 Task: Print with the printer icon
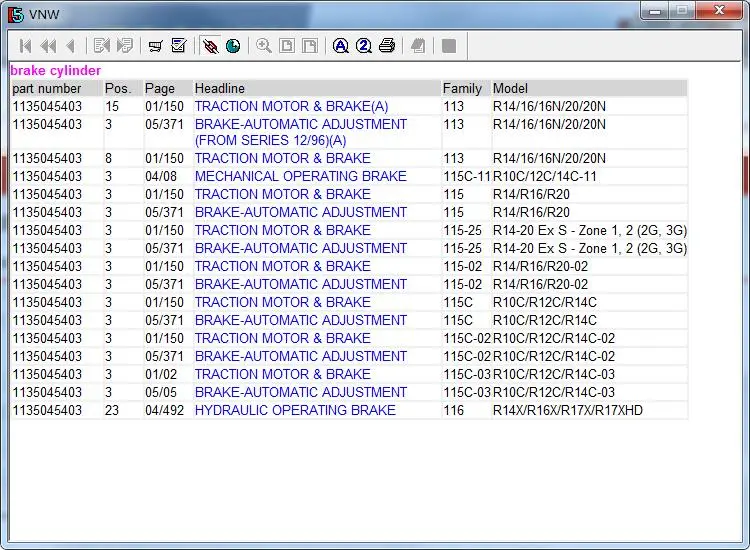pos(386,46)
